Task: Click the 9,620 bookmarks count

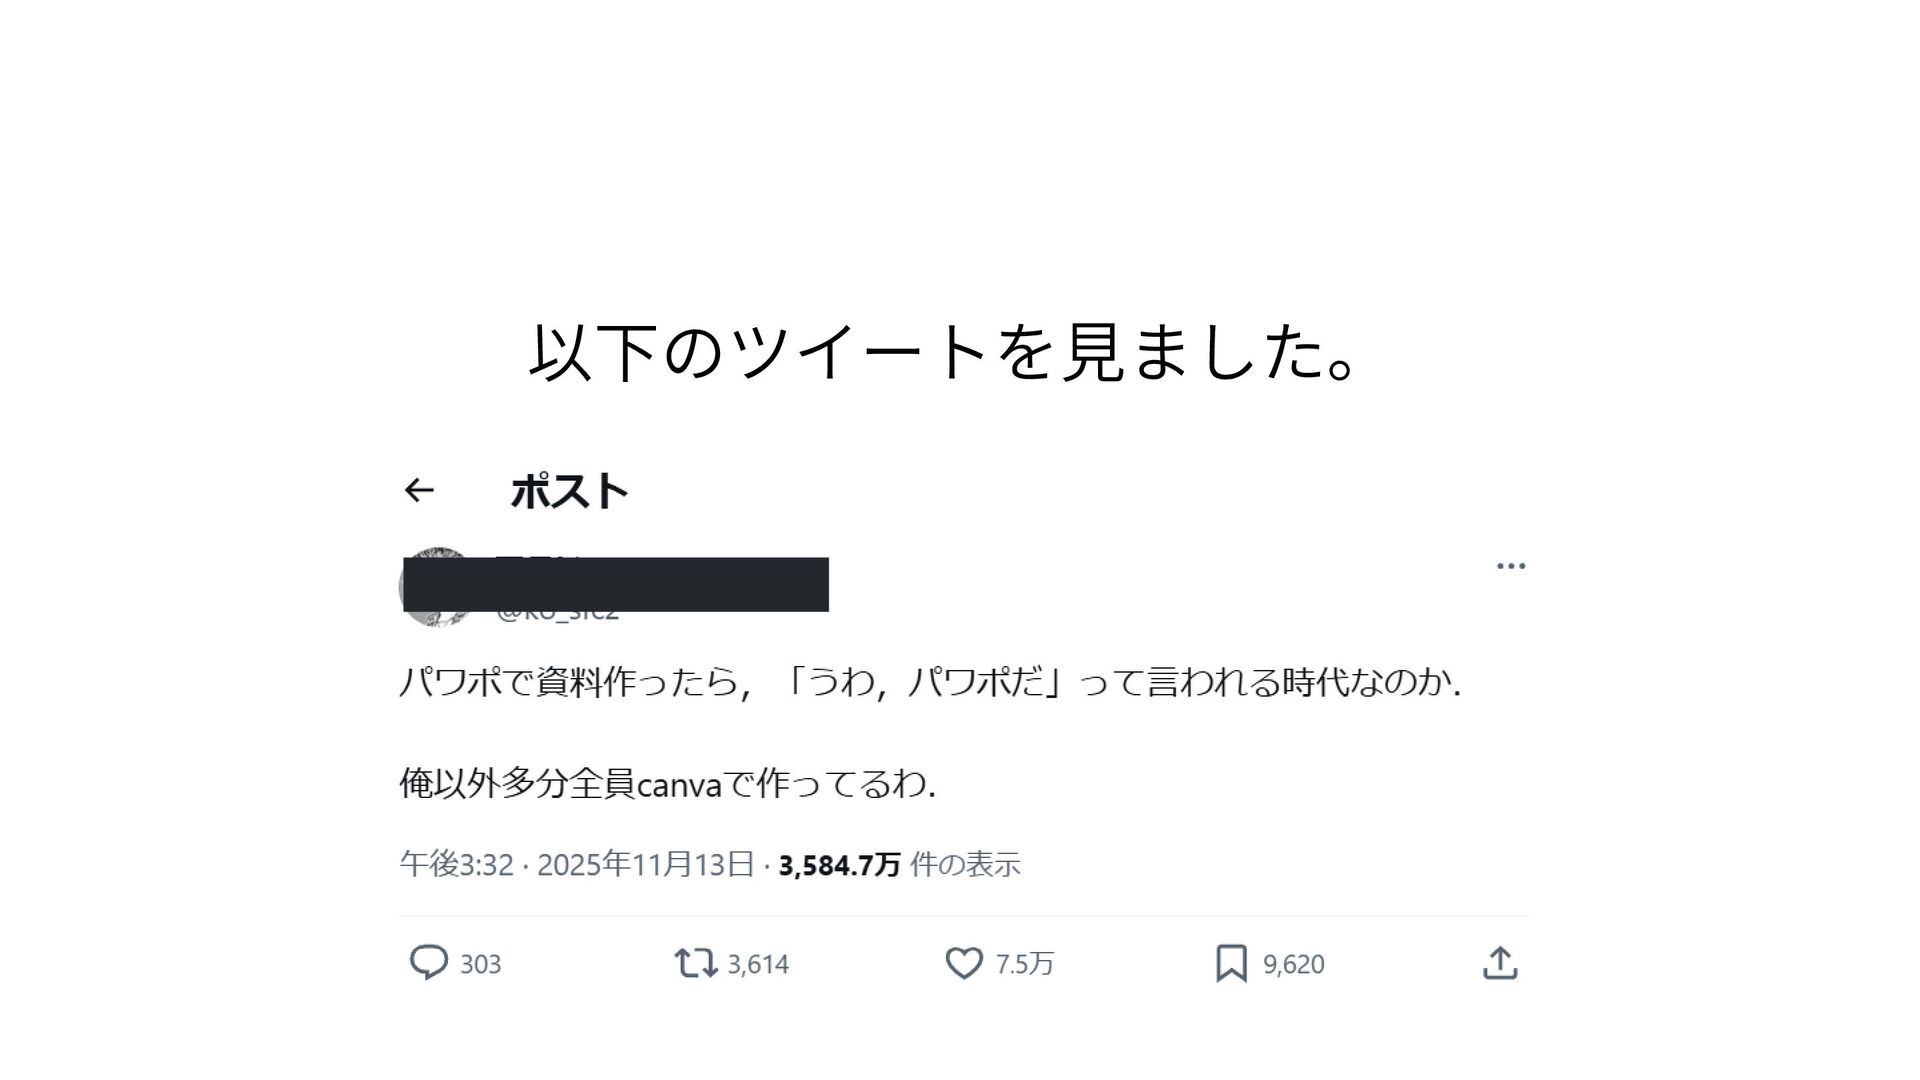Action: coord(1293,964)
